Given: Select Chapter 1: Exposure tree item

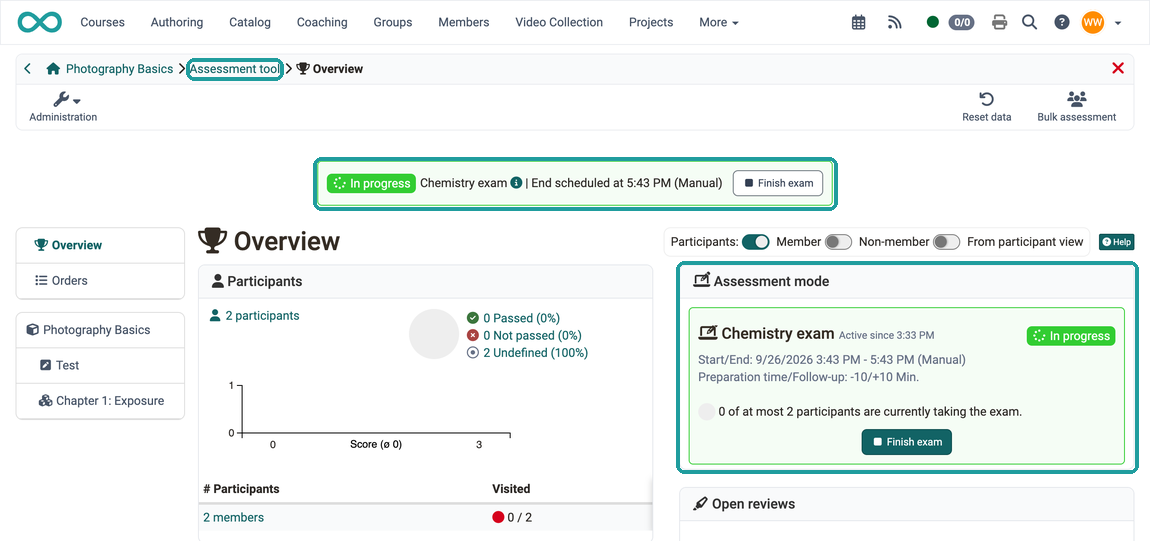Looking at the screenshot, I should point(100,401).
